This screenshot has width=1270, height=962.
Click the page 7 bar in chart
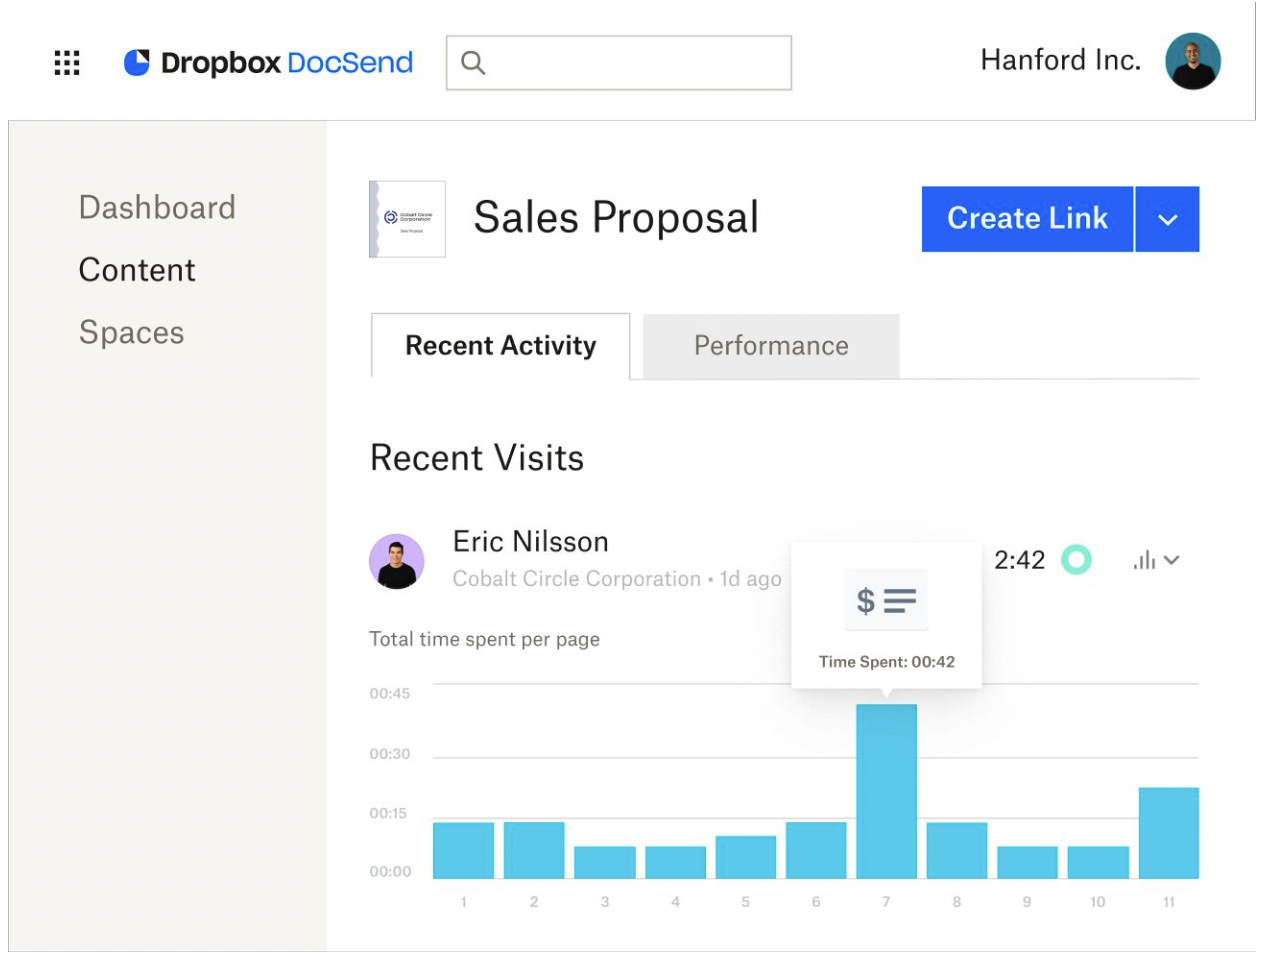pos(886,791)
